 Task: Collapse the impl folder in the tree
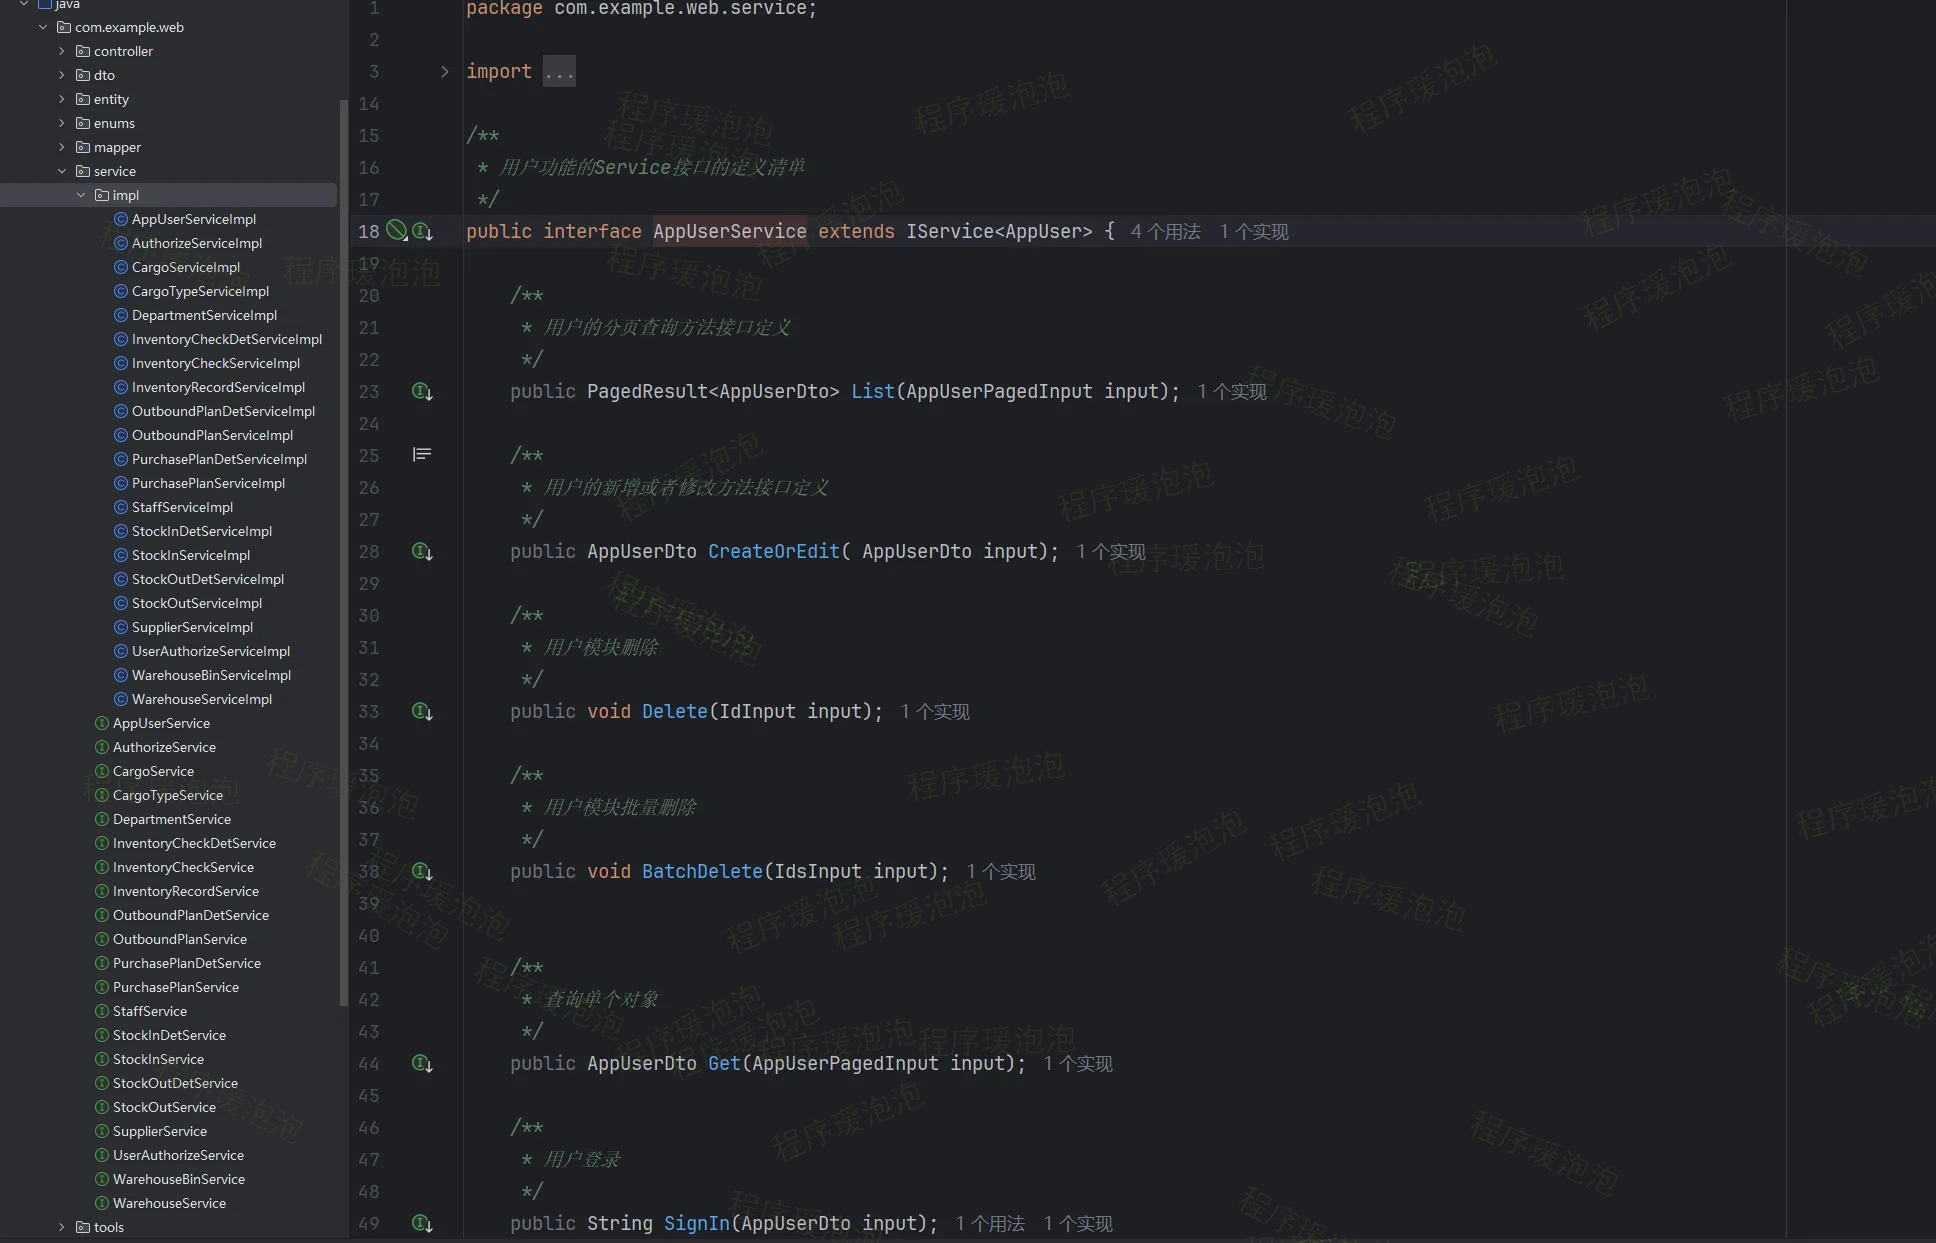click(82, 195)
